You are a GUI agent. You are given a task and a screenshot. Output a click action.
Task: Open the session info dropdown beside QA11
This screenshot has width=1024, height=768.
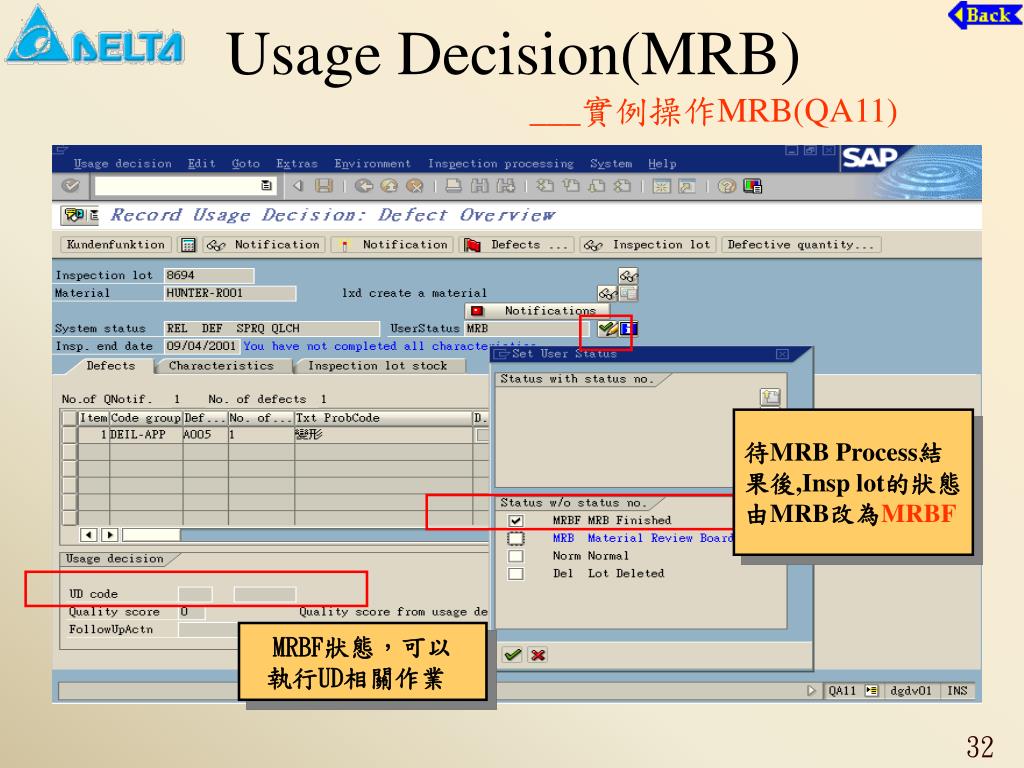[x=872, y=690]
